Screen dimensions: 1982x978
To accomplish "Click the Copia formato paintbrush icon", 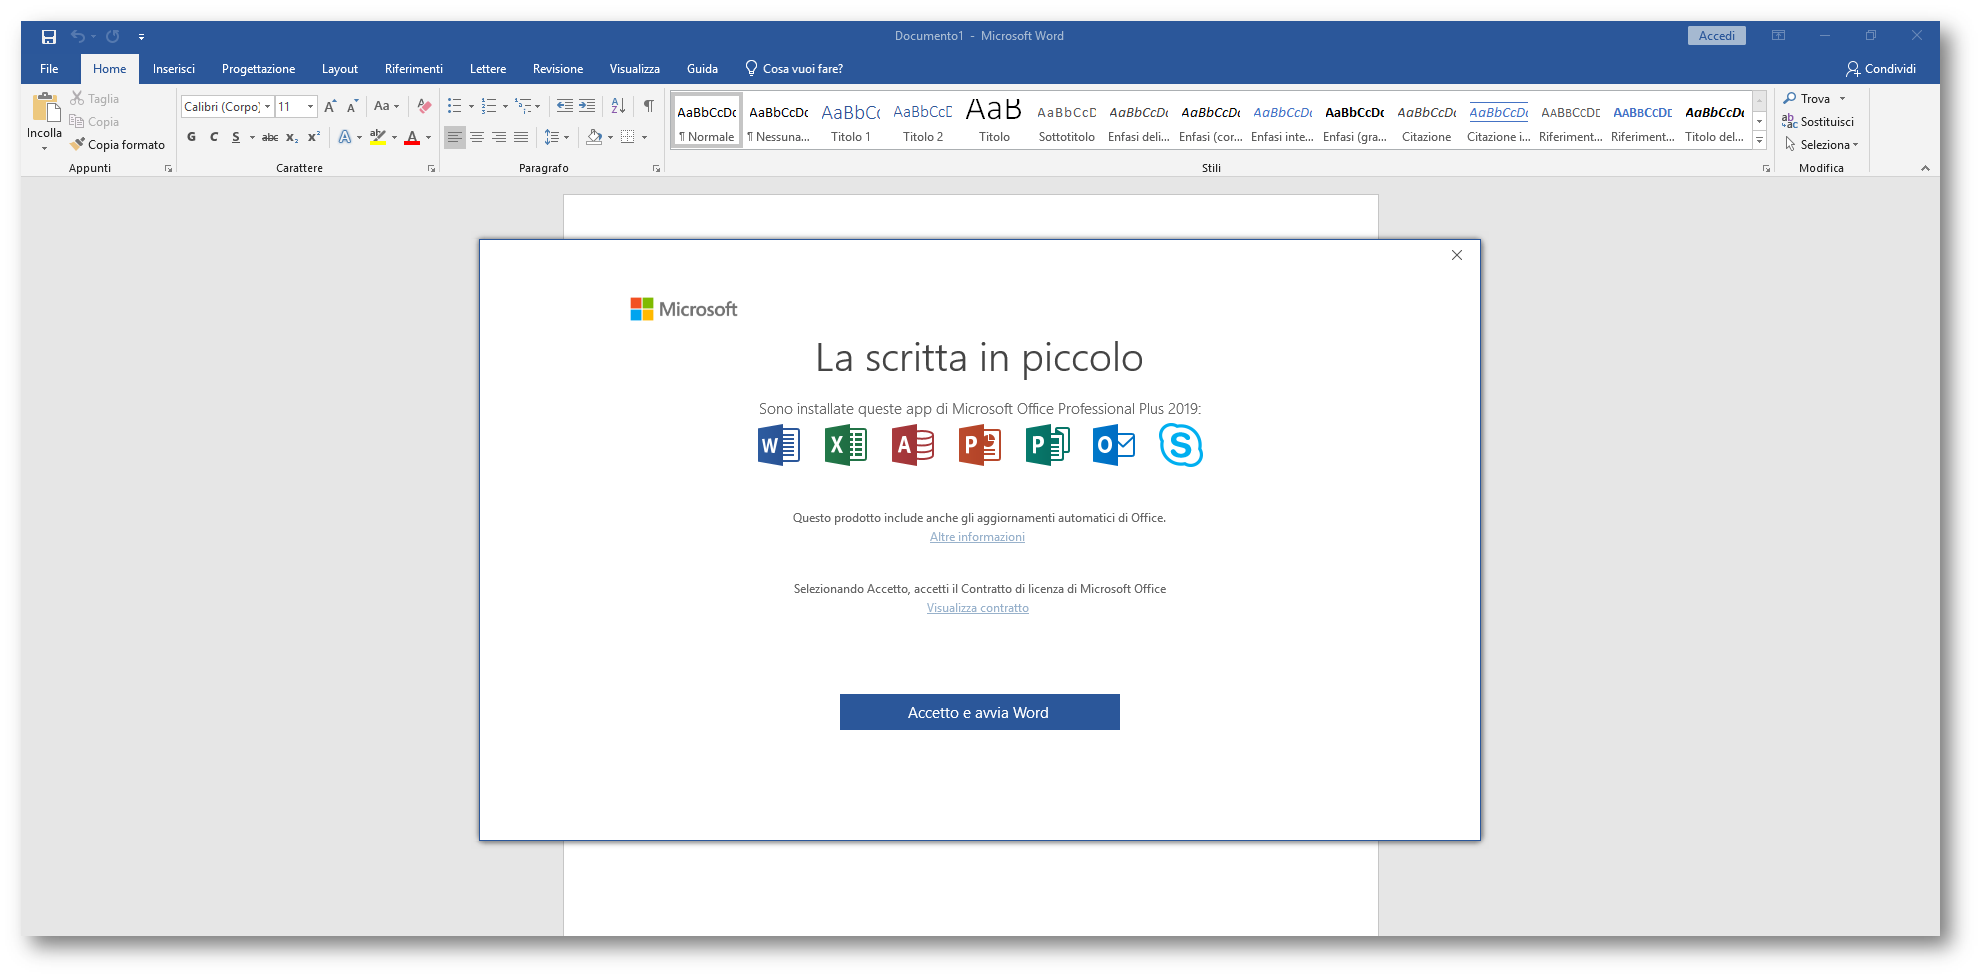I will 77,144.
